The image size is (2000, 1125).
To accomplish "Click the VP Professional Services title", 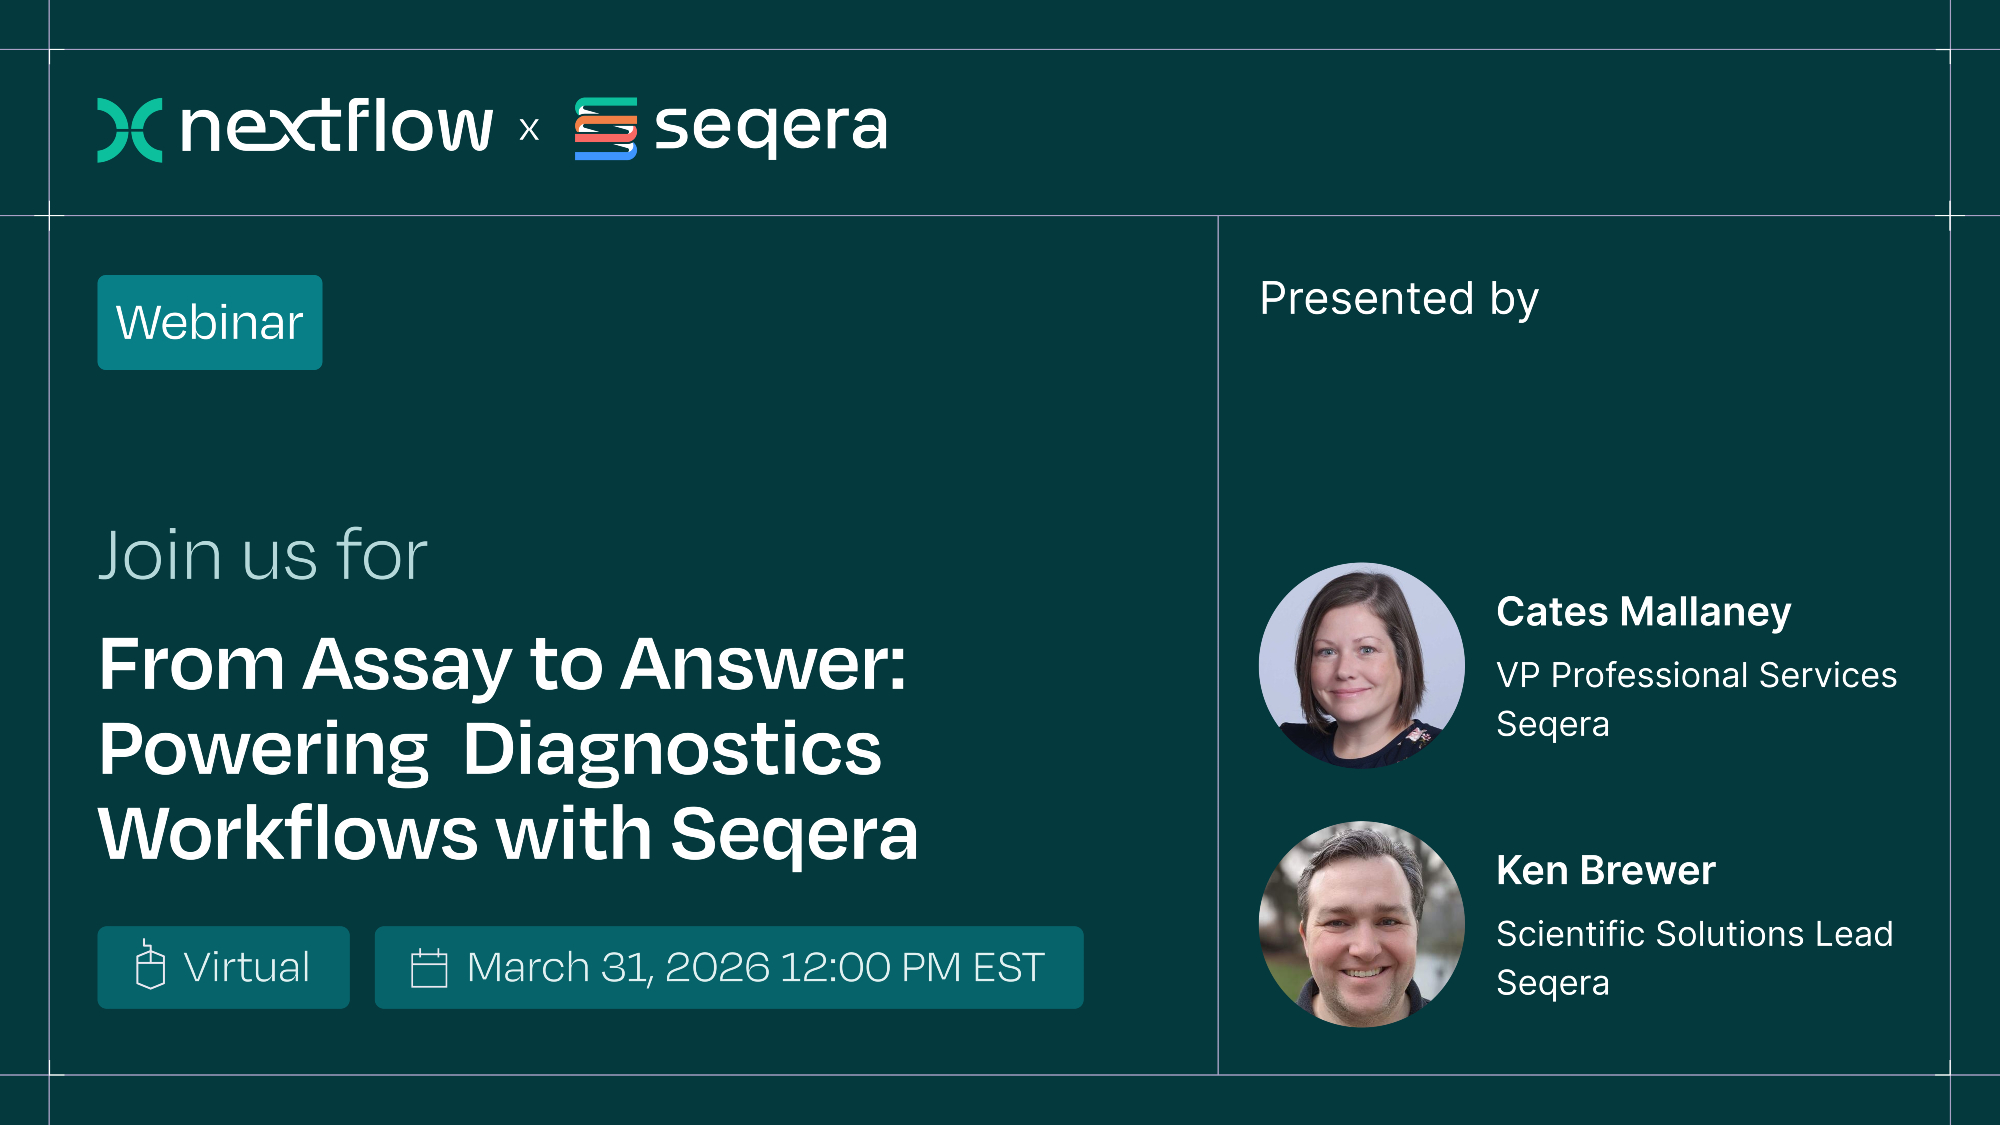I will coord(1696,675).
